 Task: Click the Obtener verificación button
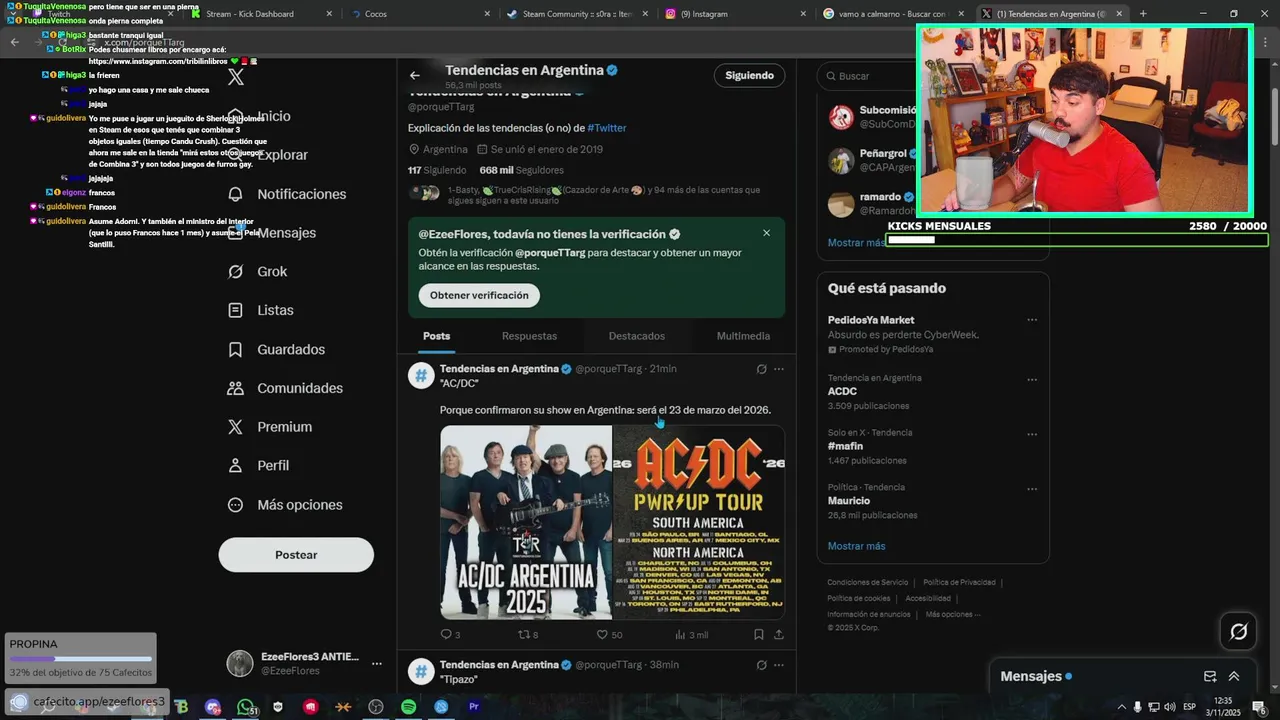coord(479,295)
